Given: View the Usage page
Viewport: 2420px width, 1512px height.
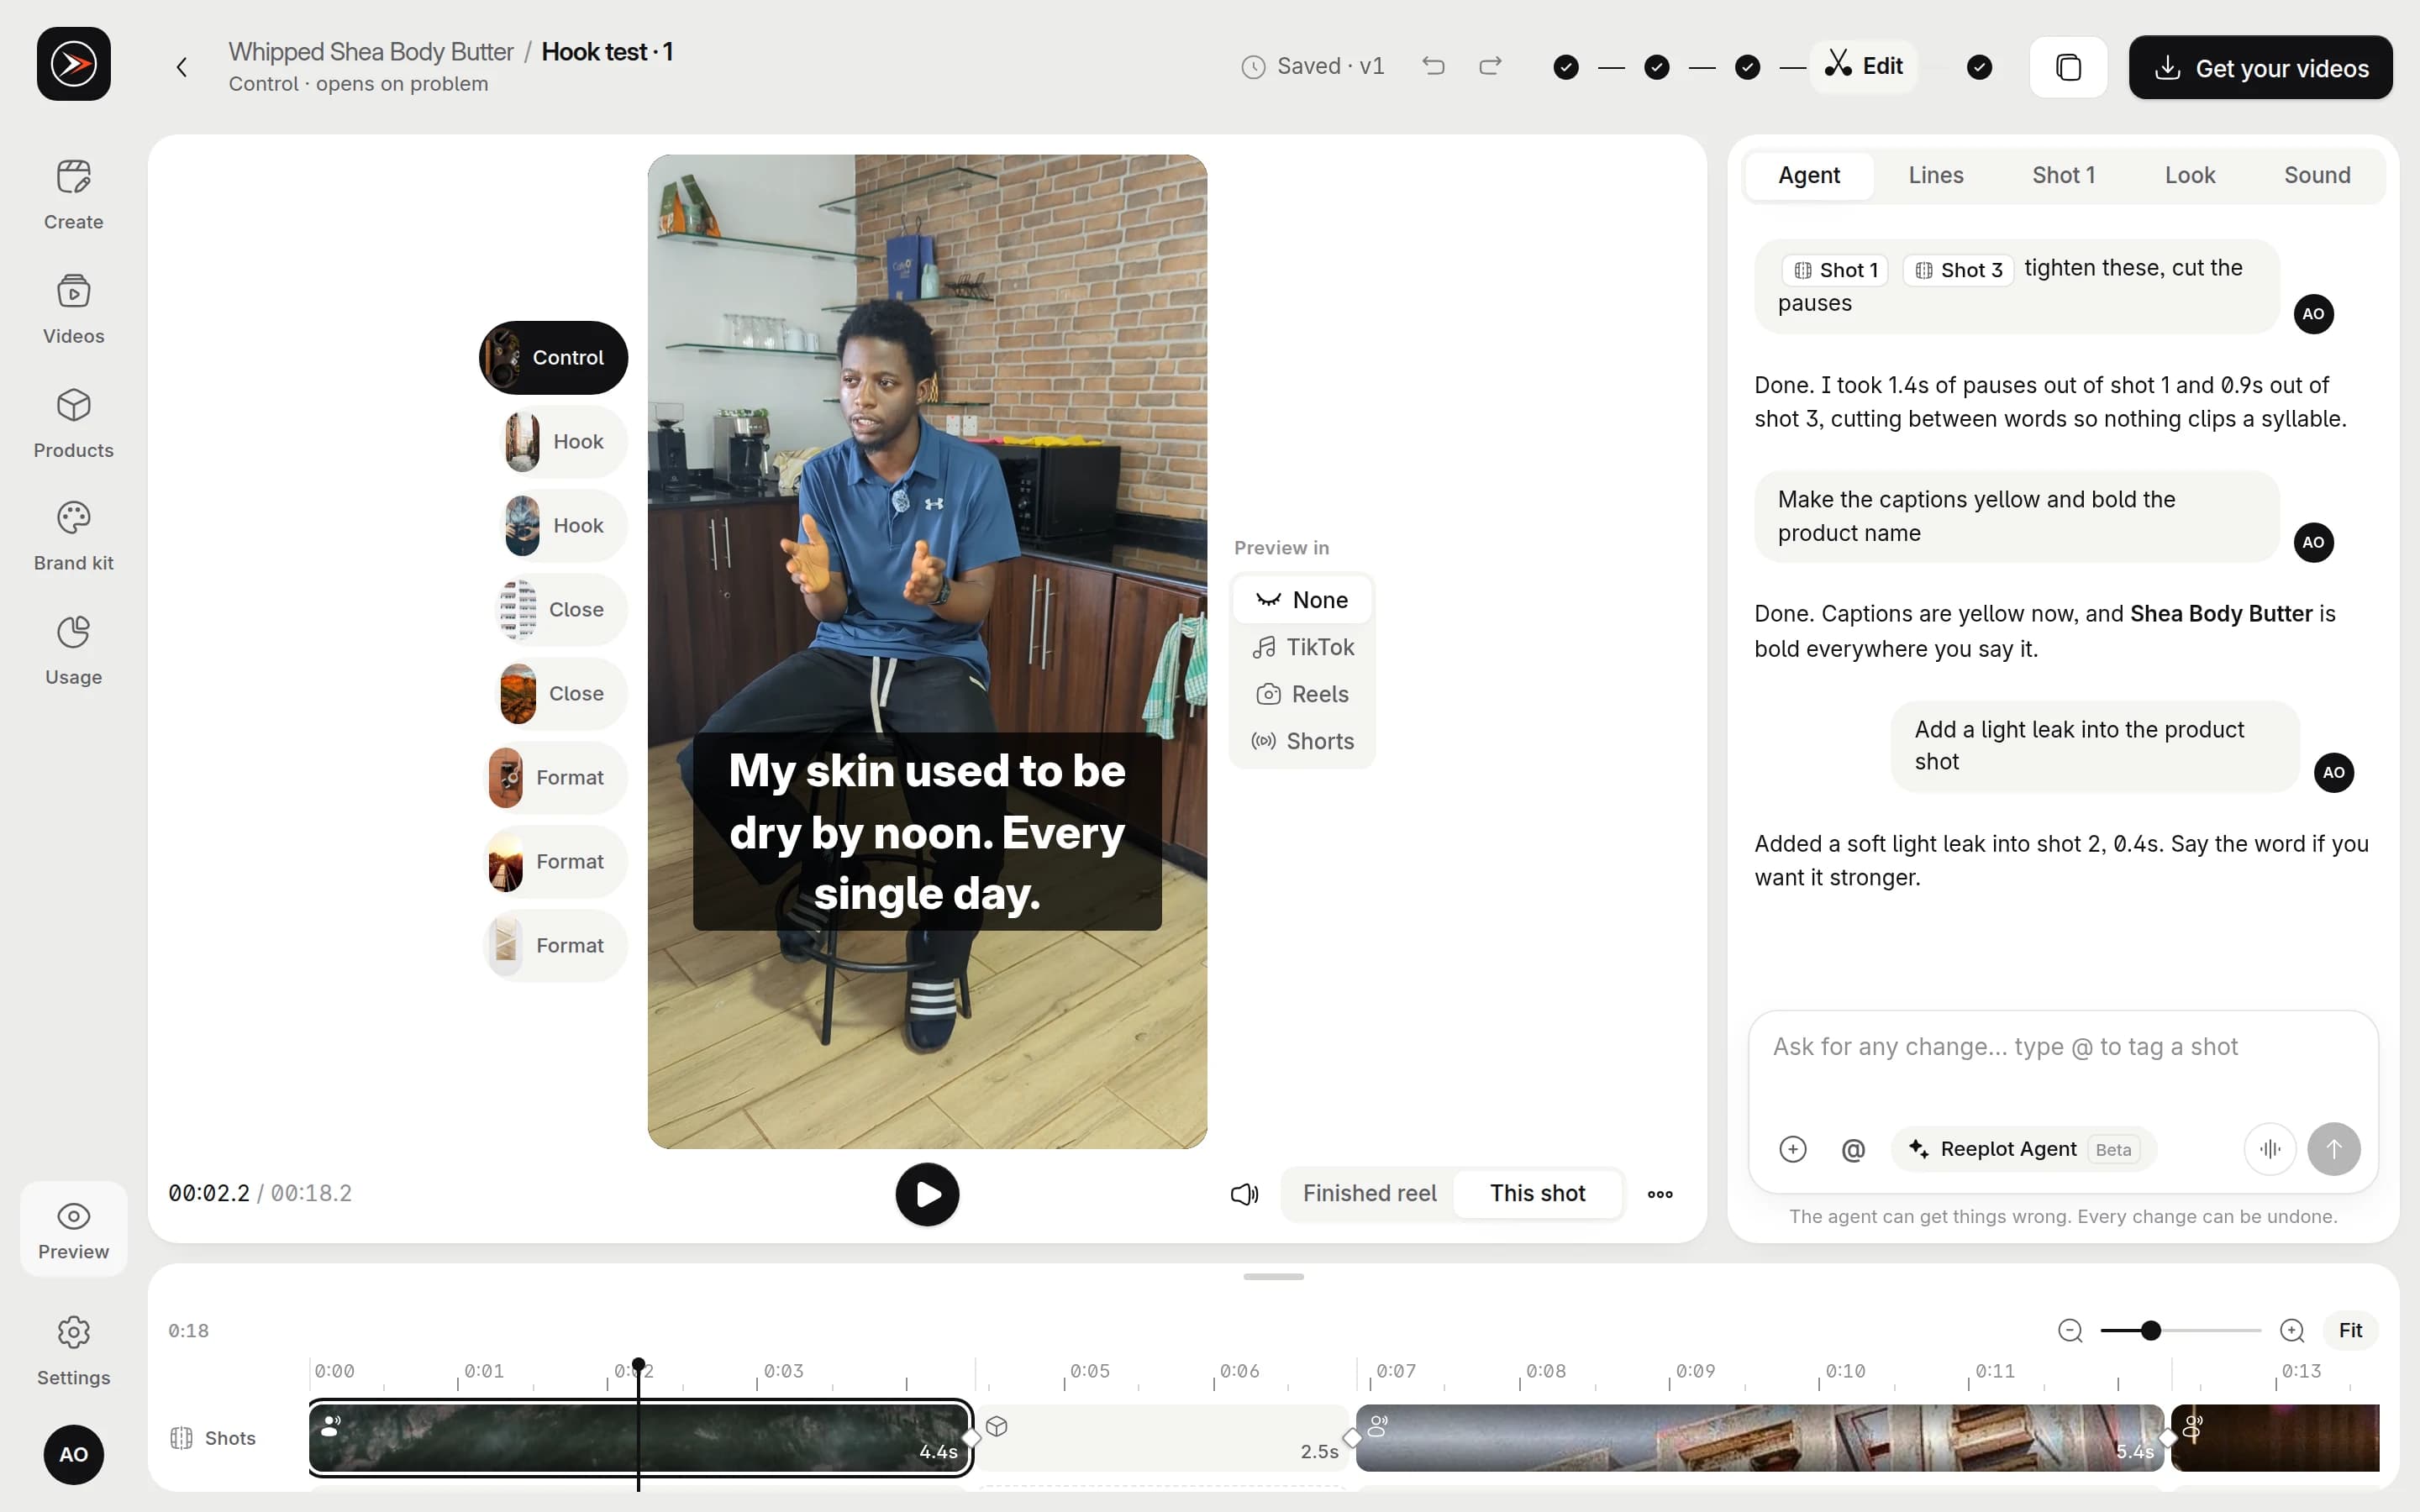Looking at the screenshot, I should (x=73, y=651).
